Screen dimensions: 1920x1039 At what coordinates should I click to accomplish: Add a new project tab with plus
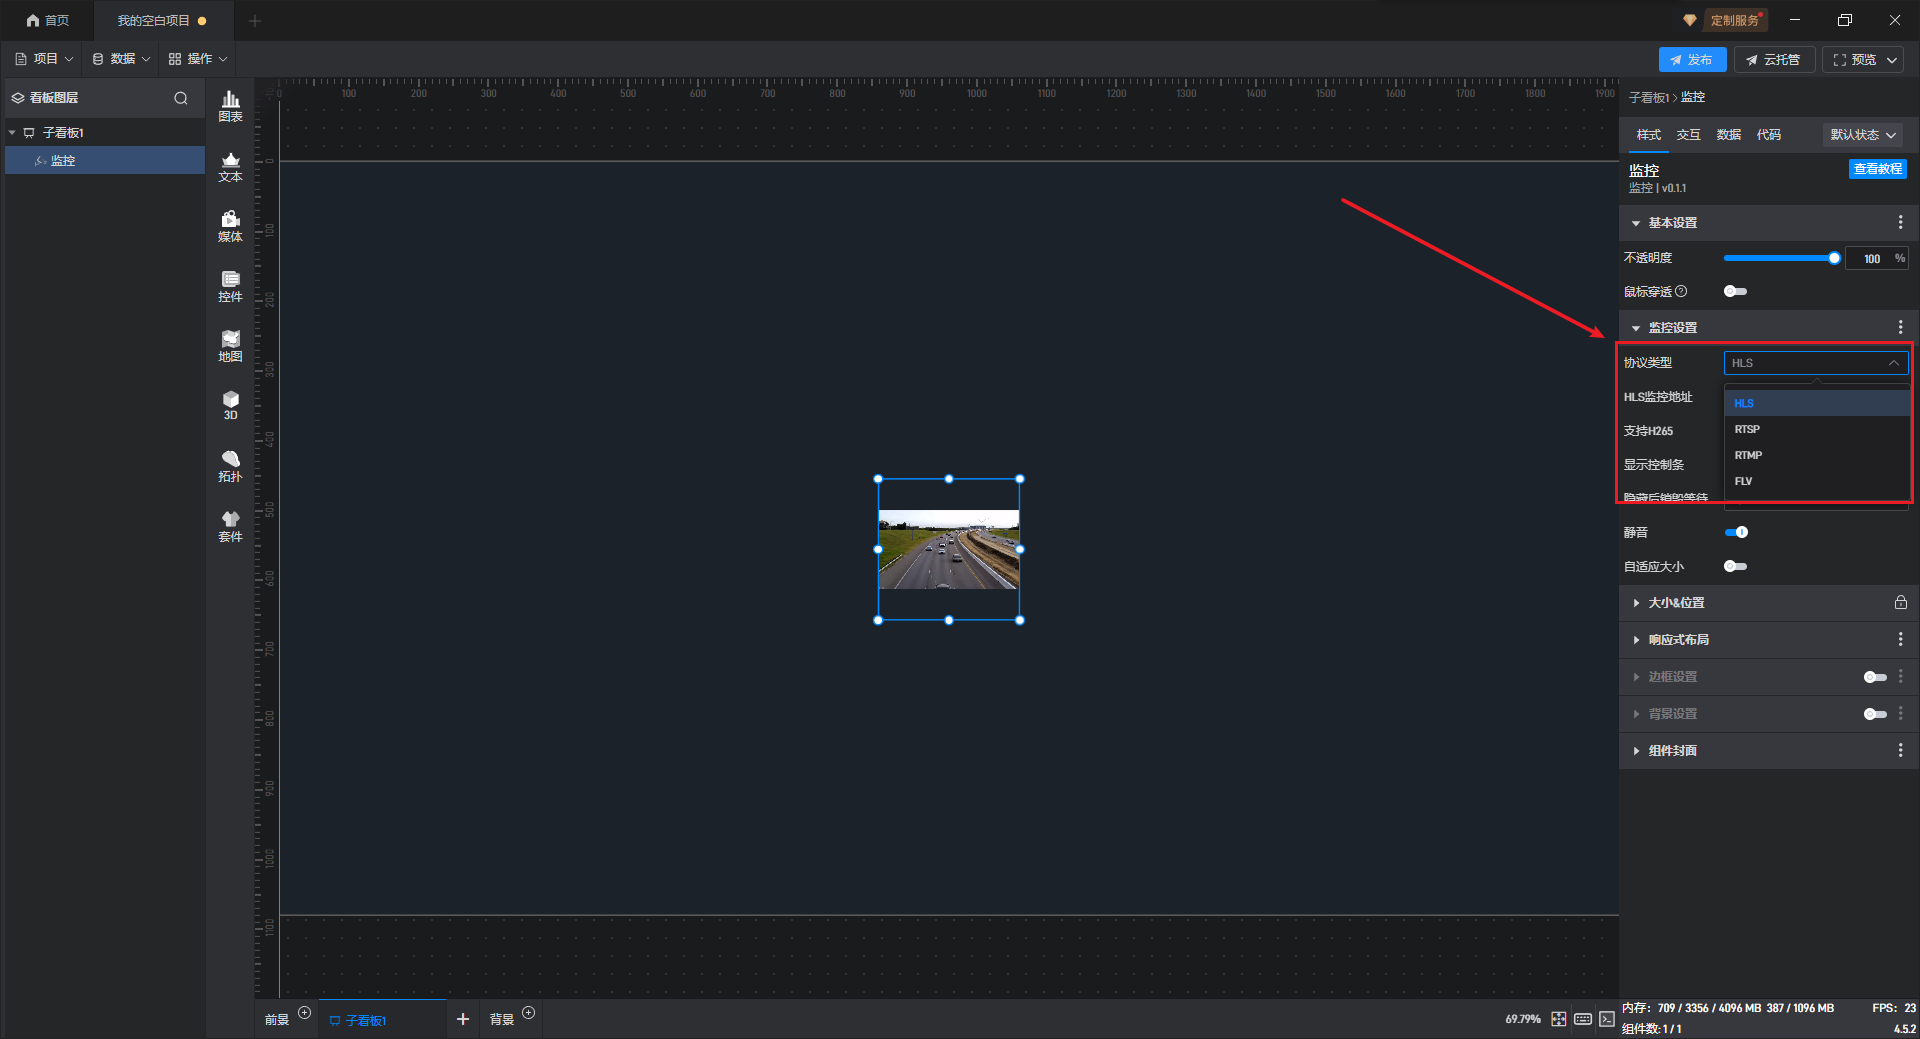(255, 20)
